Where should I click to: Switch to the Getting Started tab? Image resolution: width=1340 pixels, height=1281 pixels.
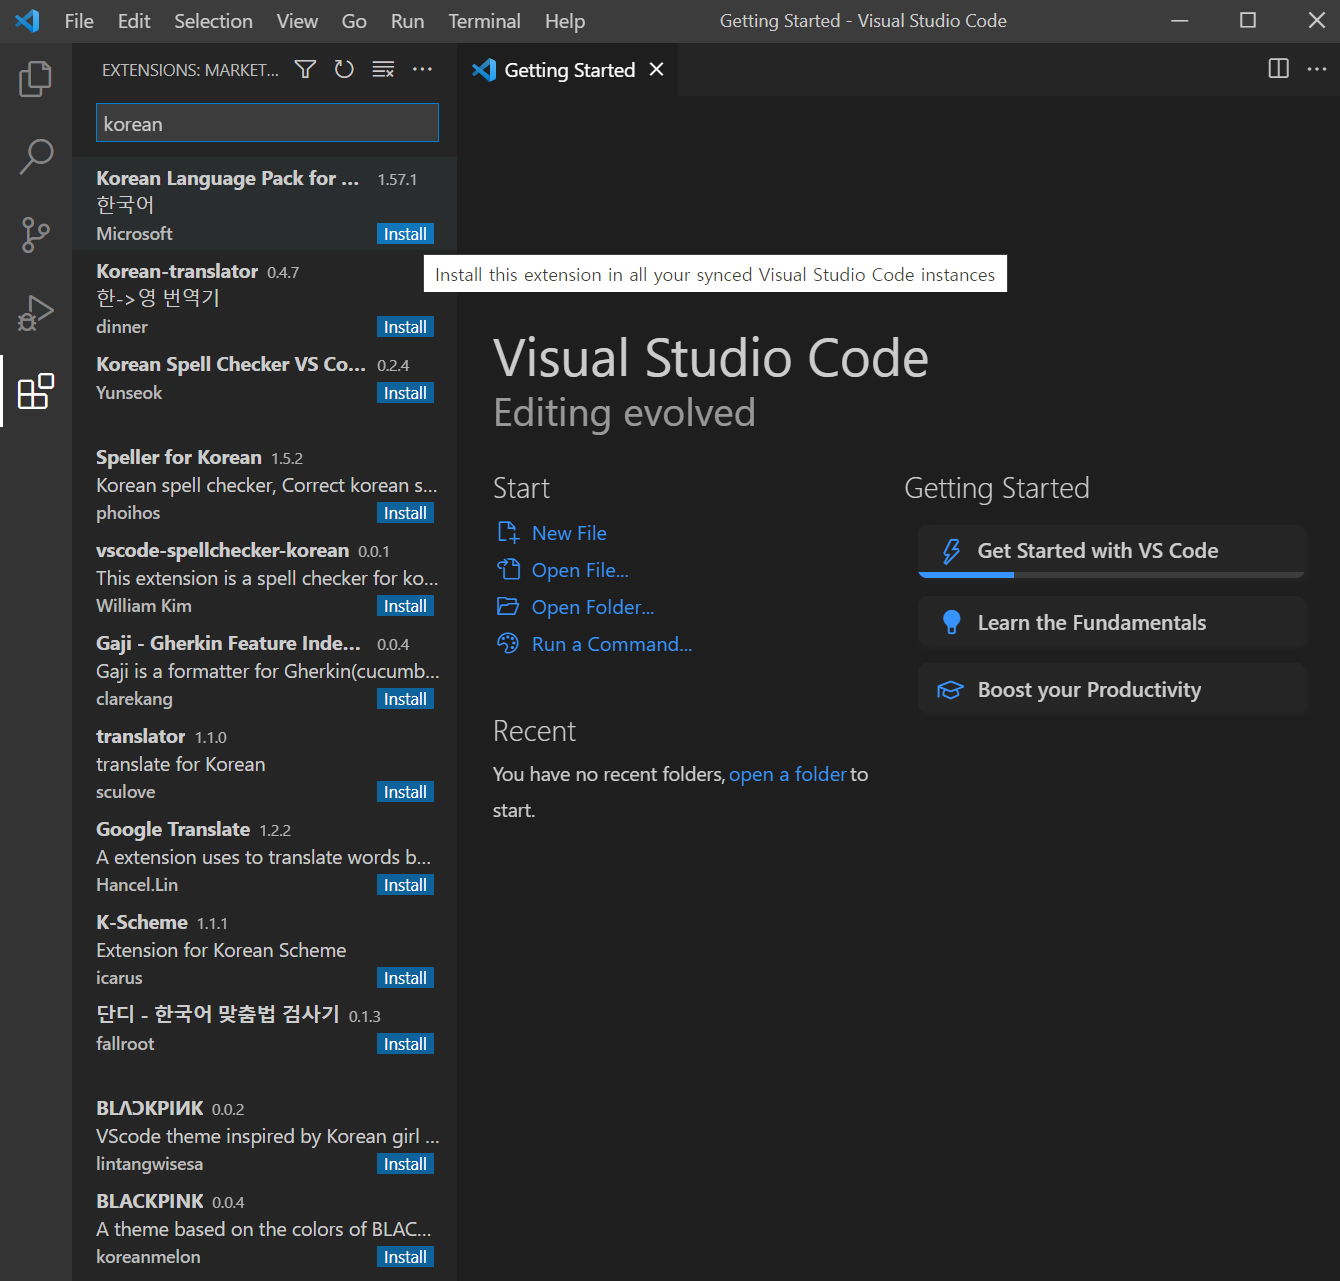[570, 70]
